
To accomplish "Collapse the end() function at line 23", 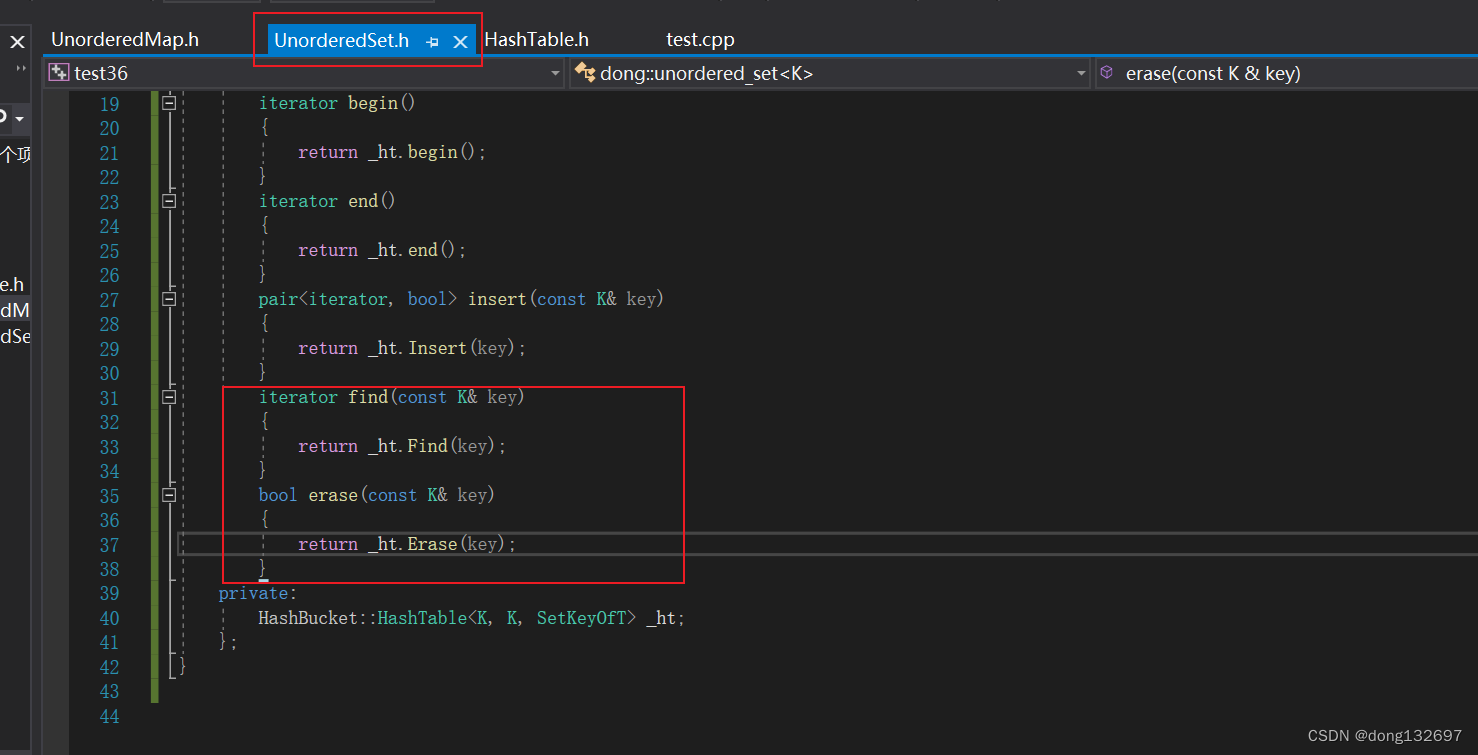I will point(169,201).
